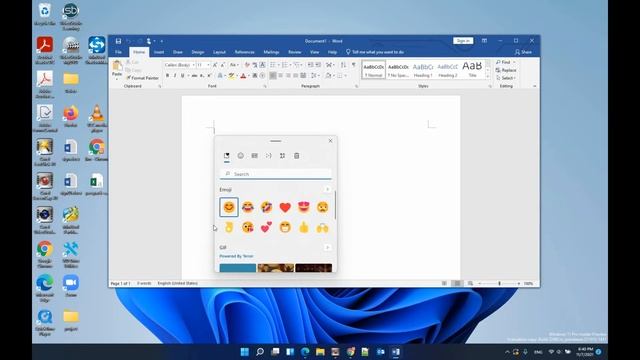Select the Symbols tab in emoji panel
The image size is (640, 360).
[x=282, y=156]
